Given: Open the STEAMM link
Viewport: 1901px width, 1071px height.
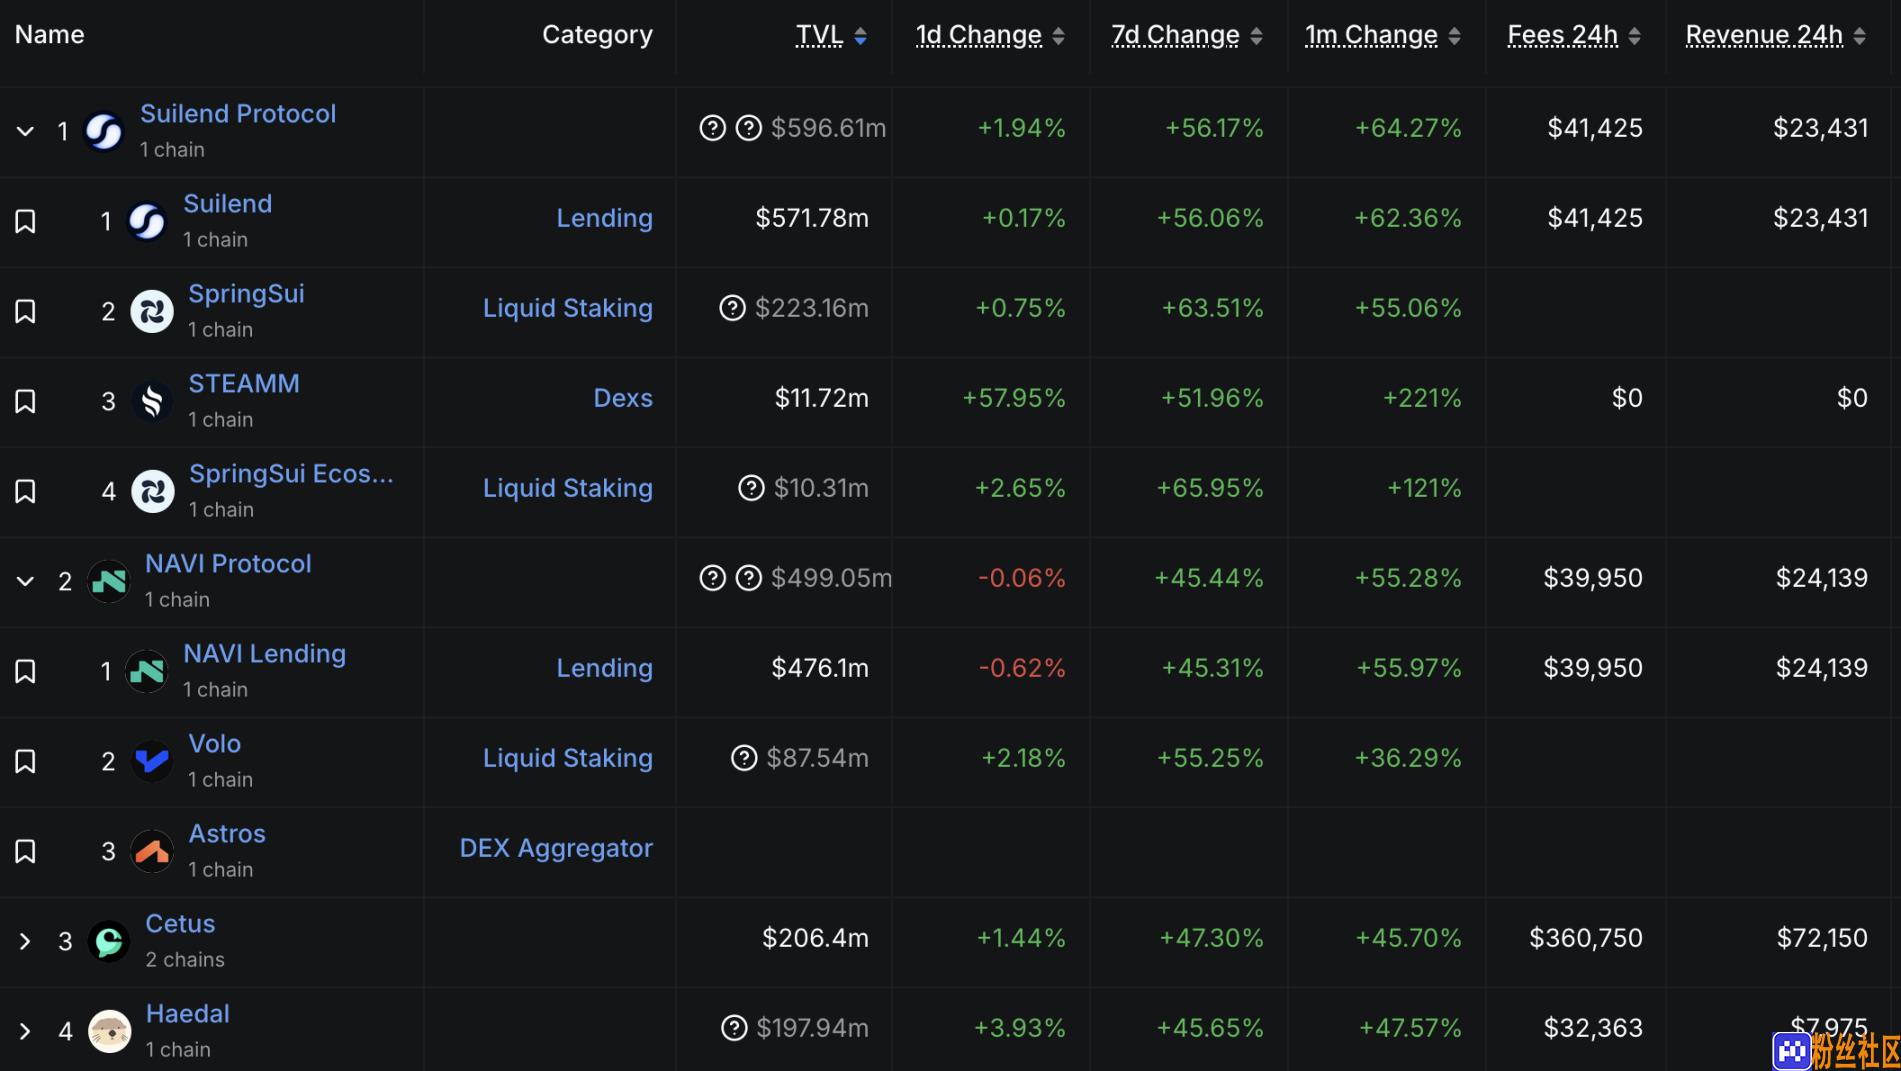Looking at the screenshot, I should click(244, 384).
